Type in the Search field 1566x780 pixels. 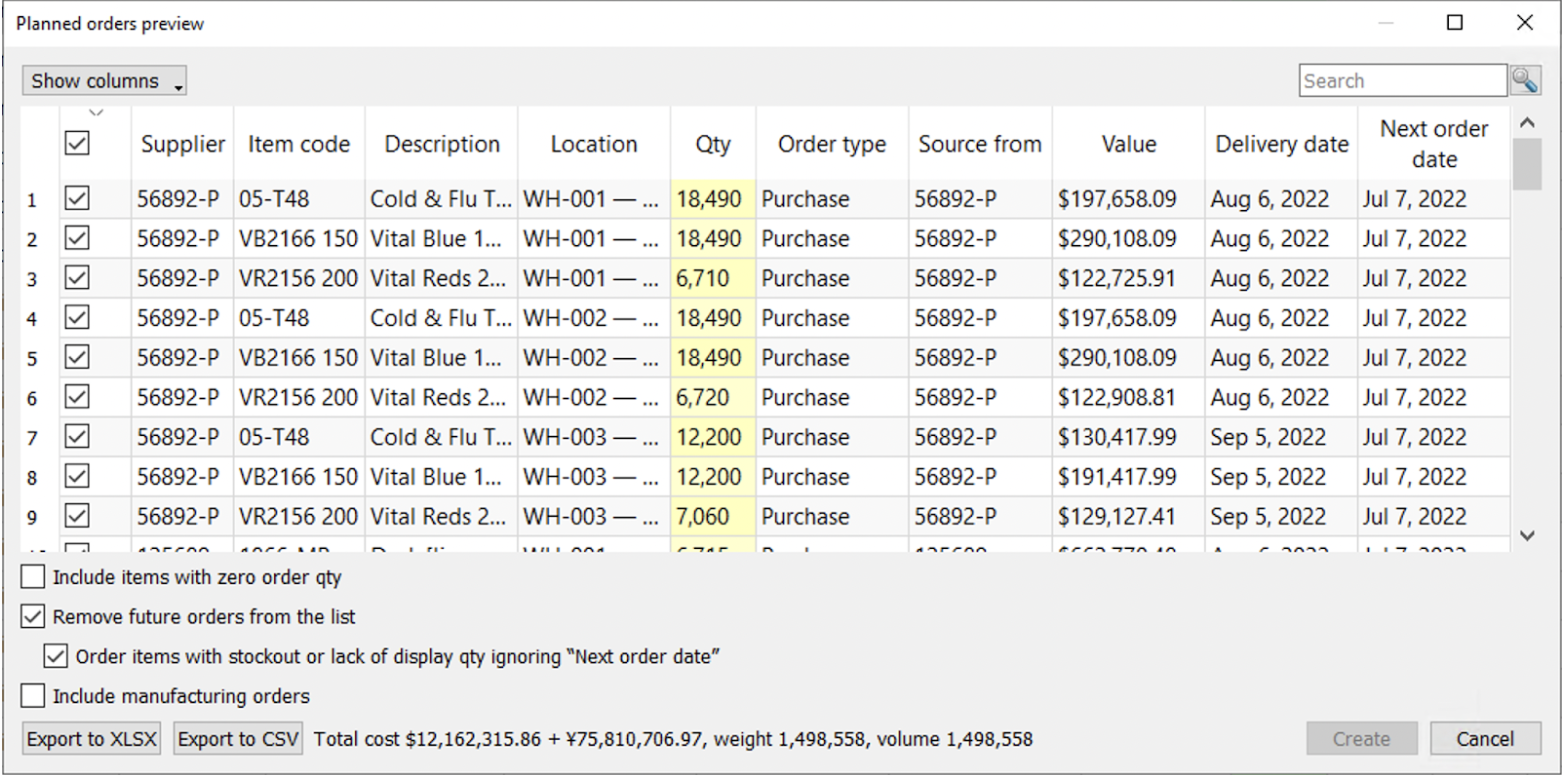coord(1400,81)
